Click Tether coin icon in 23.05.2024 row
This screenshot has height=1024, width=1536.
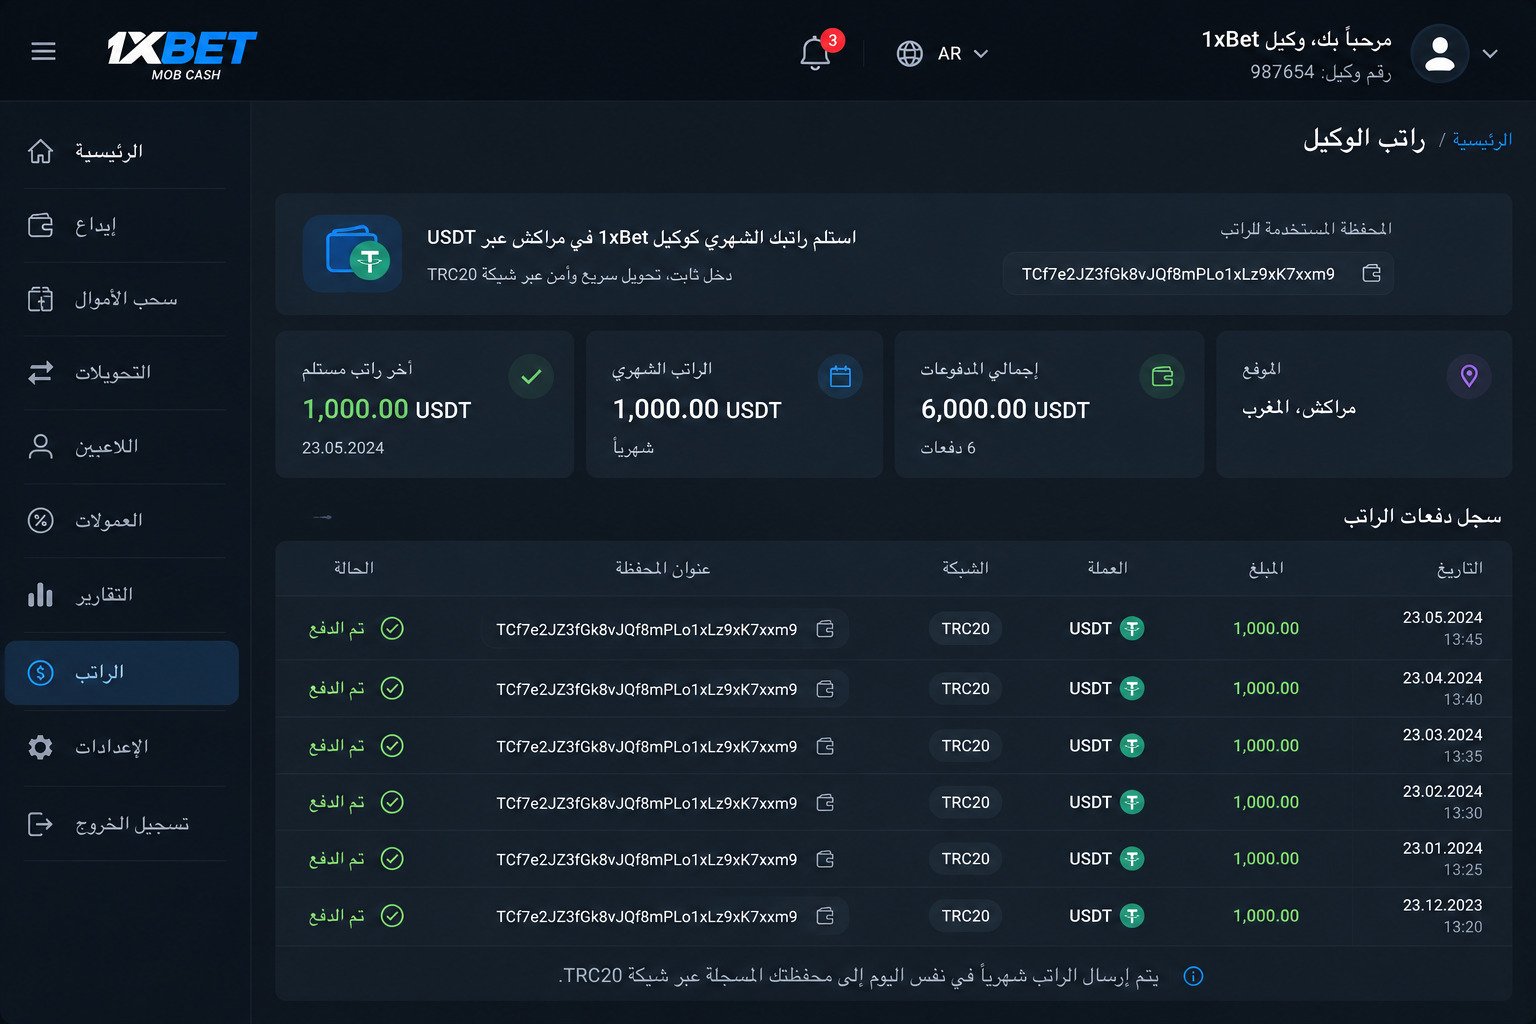pyautogui.click(x=1132, y=628)
